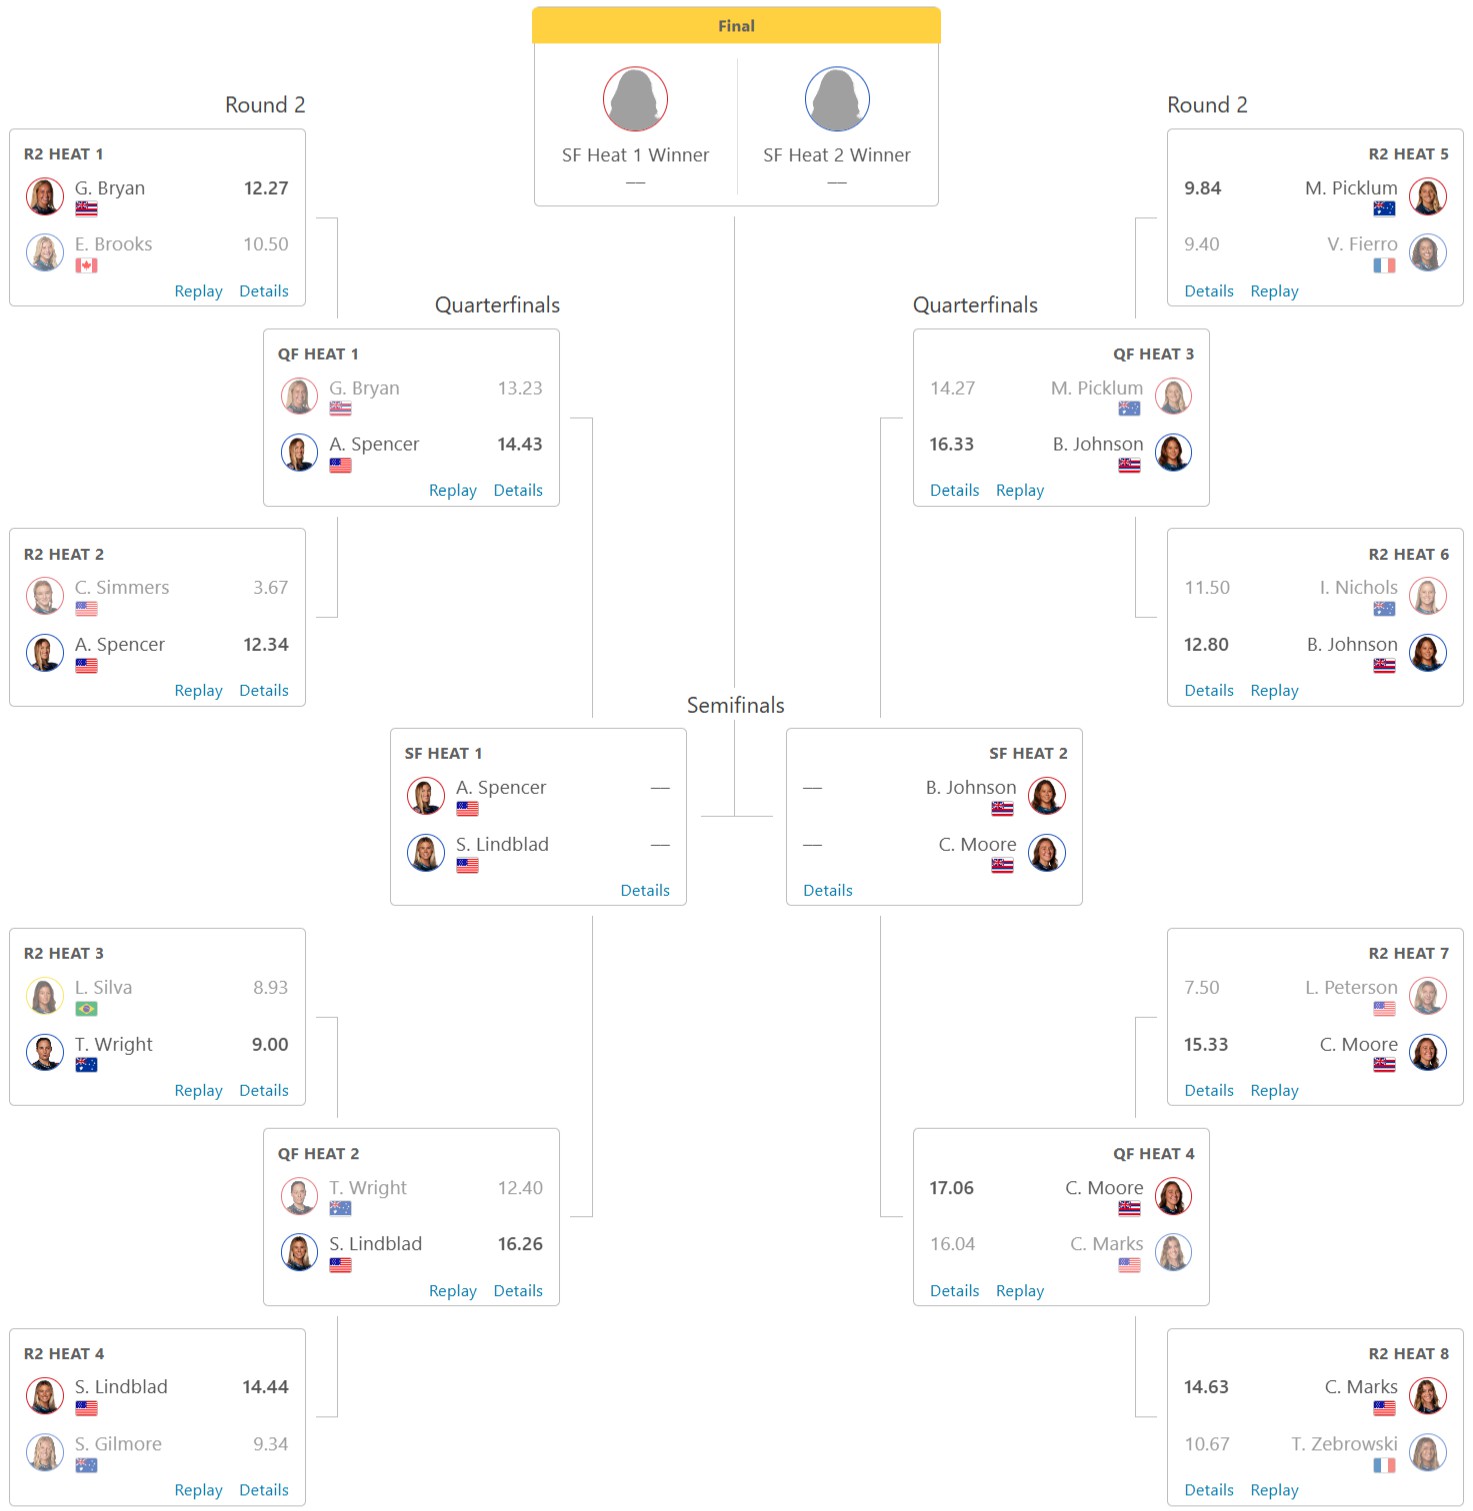Image resolution: width=1473 pixels, height=1511 pixels.
Task: Click C. Moore's avatar in QF Heat 4
Action: point(1174,1196)
